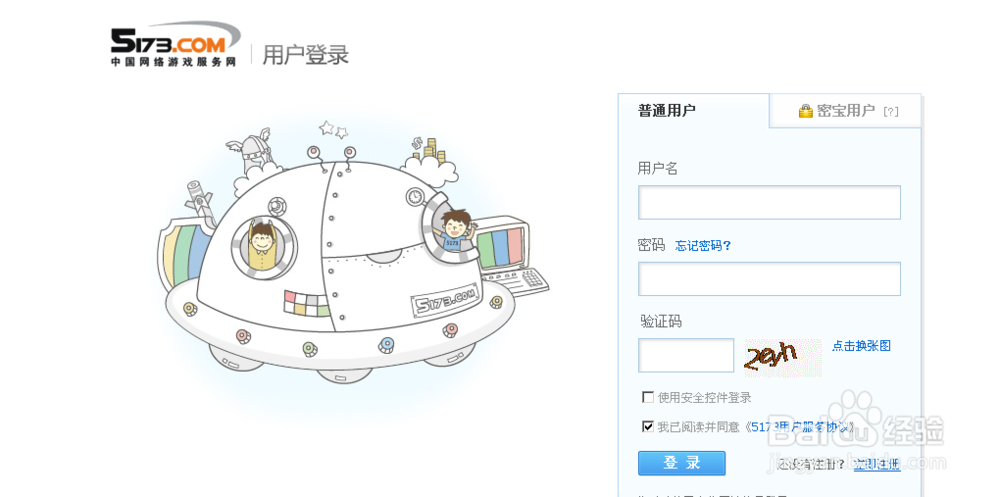This screenshot has height=497, width=1000.
Task: Uncheck the 我已阅读并同意 agreement checkbox
Action: pos(647,426)
